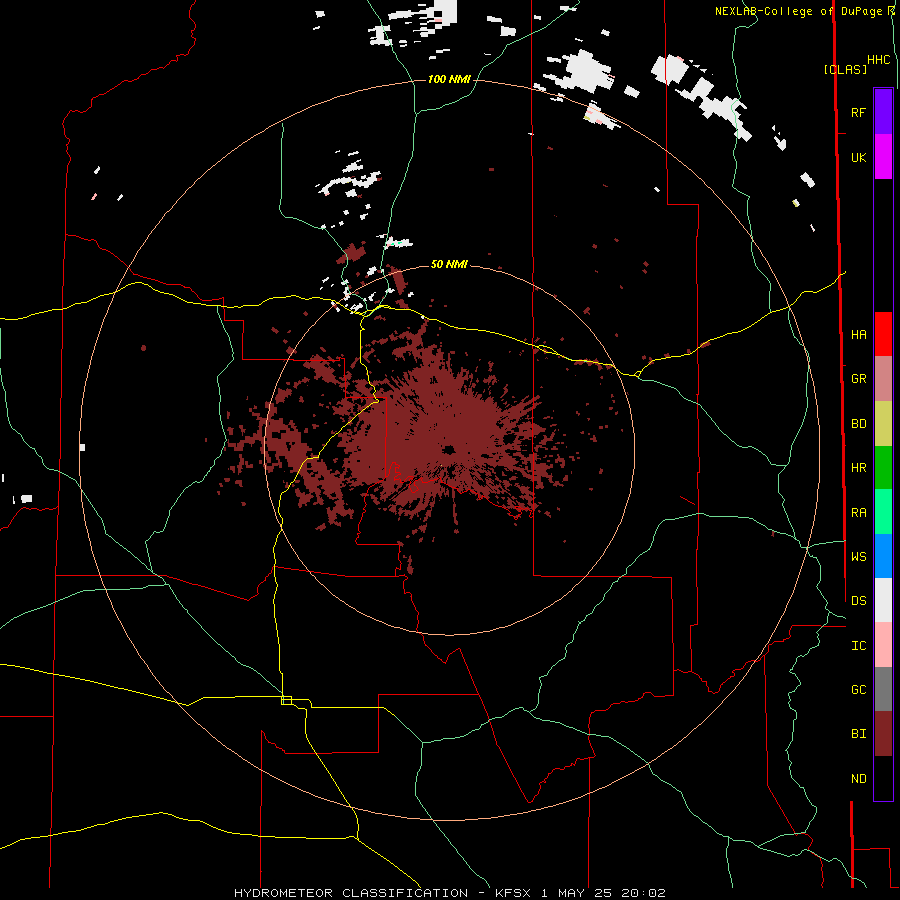Click the UK legend label text
900x900 pixels.
point(859,158)
